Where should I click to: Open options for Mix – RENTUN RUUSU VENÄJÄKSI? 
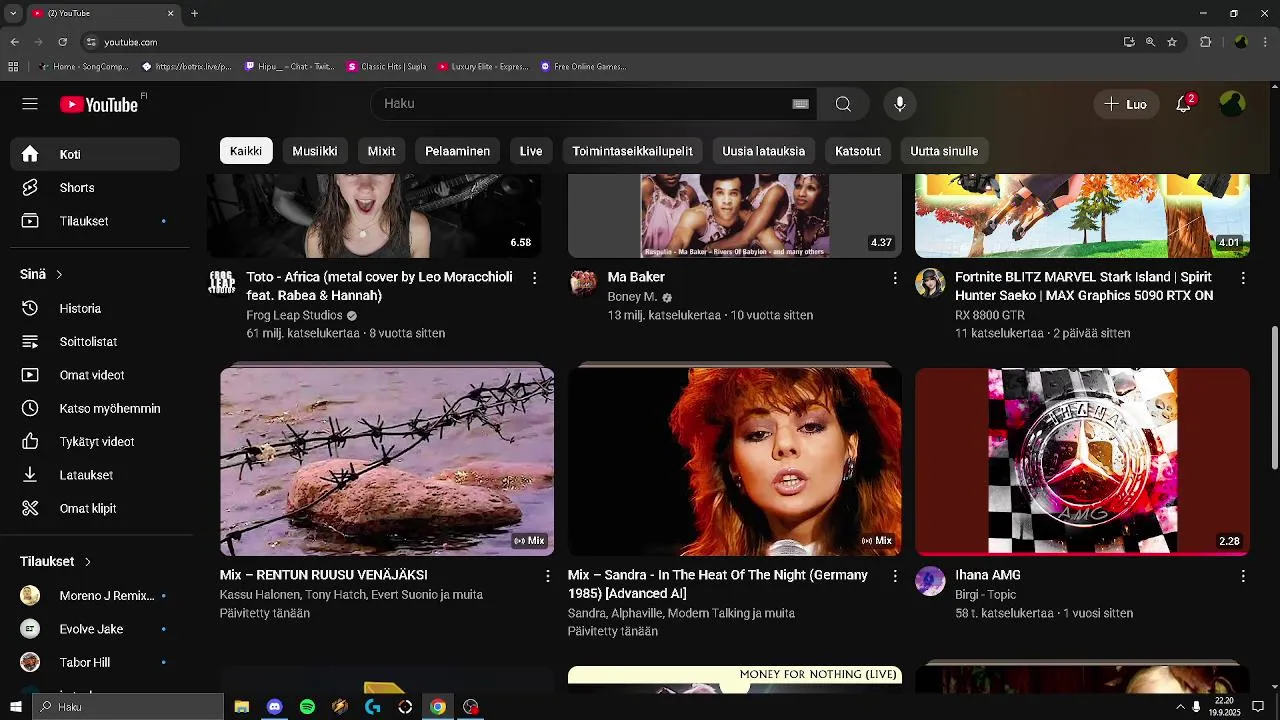pos(547,576)
